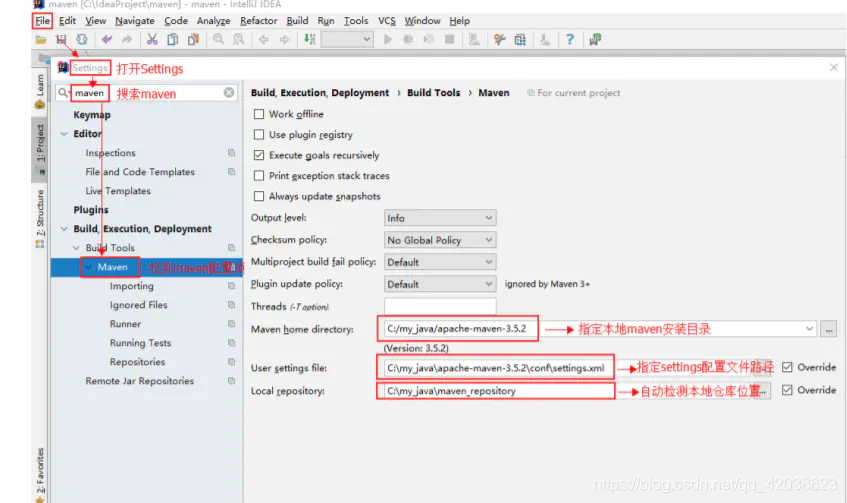Click the Build project toolbar icon
The width and height of the screenshot is (847, 503).
coord(310,39)
